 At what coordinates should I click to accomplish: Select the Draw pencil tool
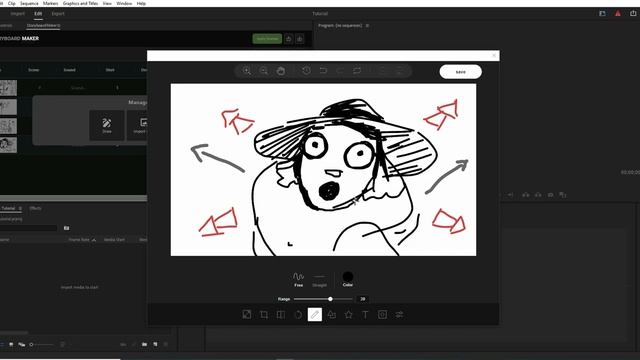pyautogui.click(x=315, y=315)
